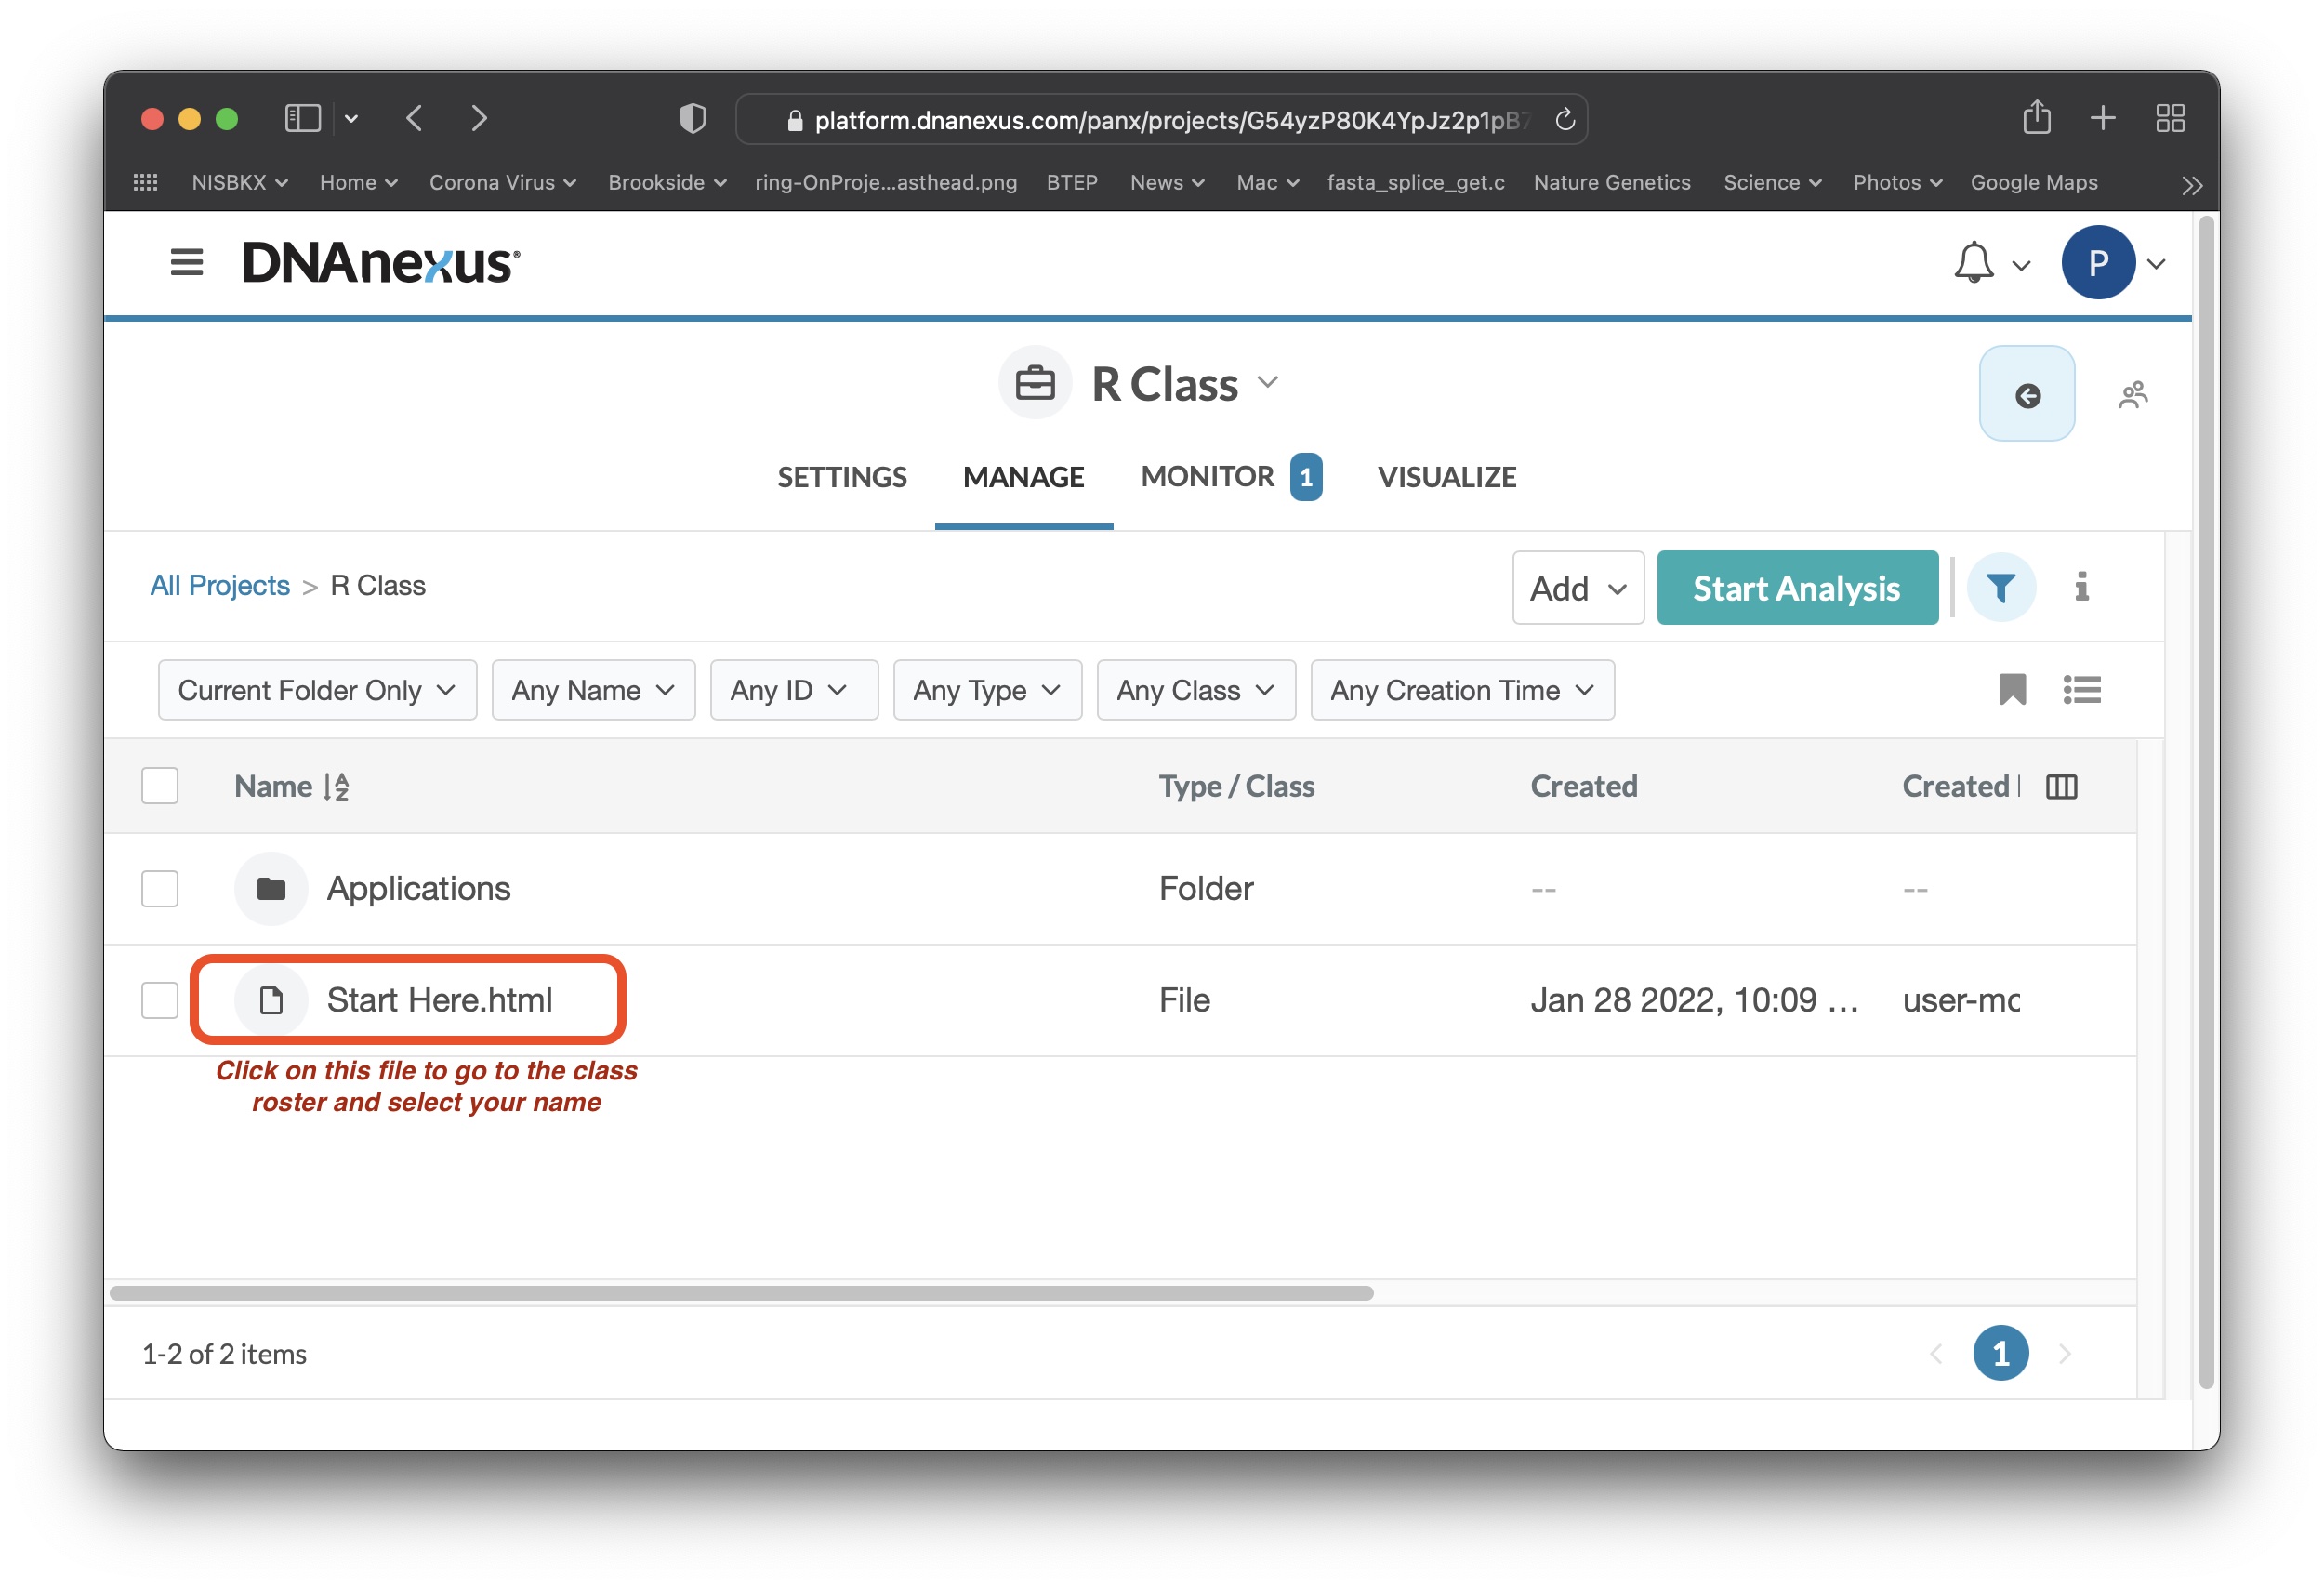This screenshot has height=1588, width=2324.
Task: Click the filter funnel icon
Action: coord(2000,588)
